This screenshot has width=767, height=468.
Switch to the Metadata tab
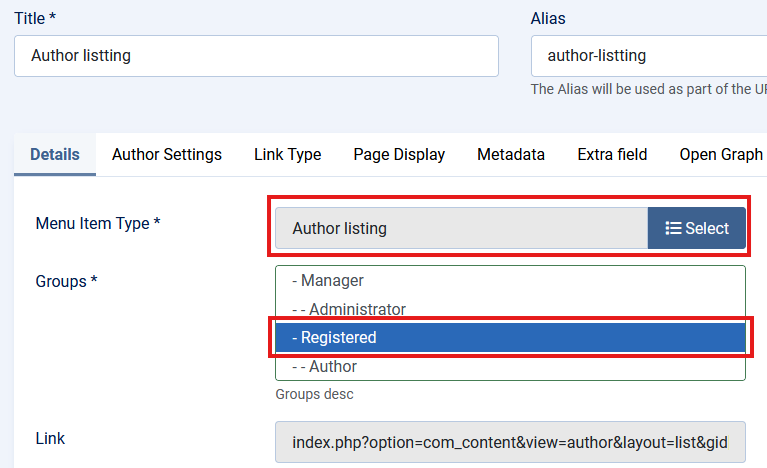[511, 155]
